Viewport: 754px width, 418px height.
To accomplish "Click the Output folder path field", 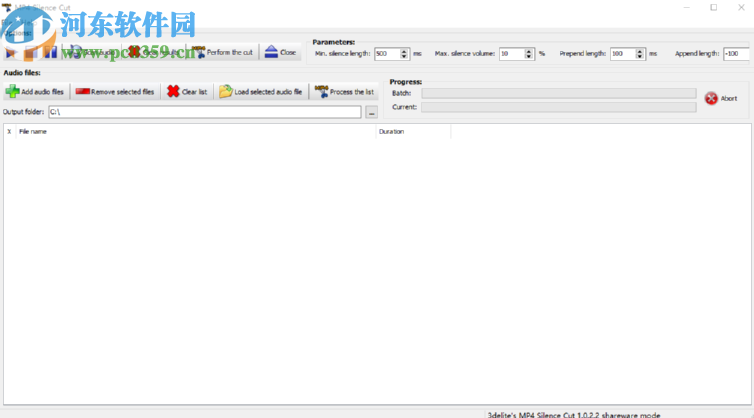I will [205, 112].
